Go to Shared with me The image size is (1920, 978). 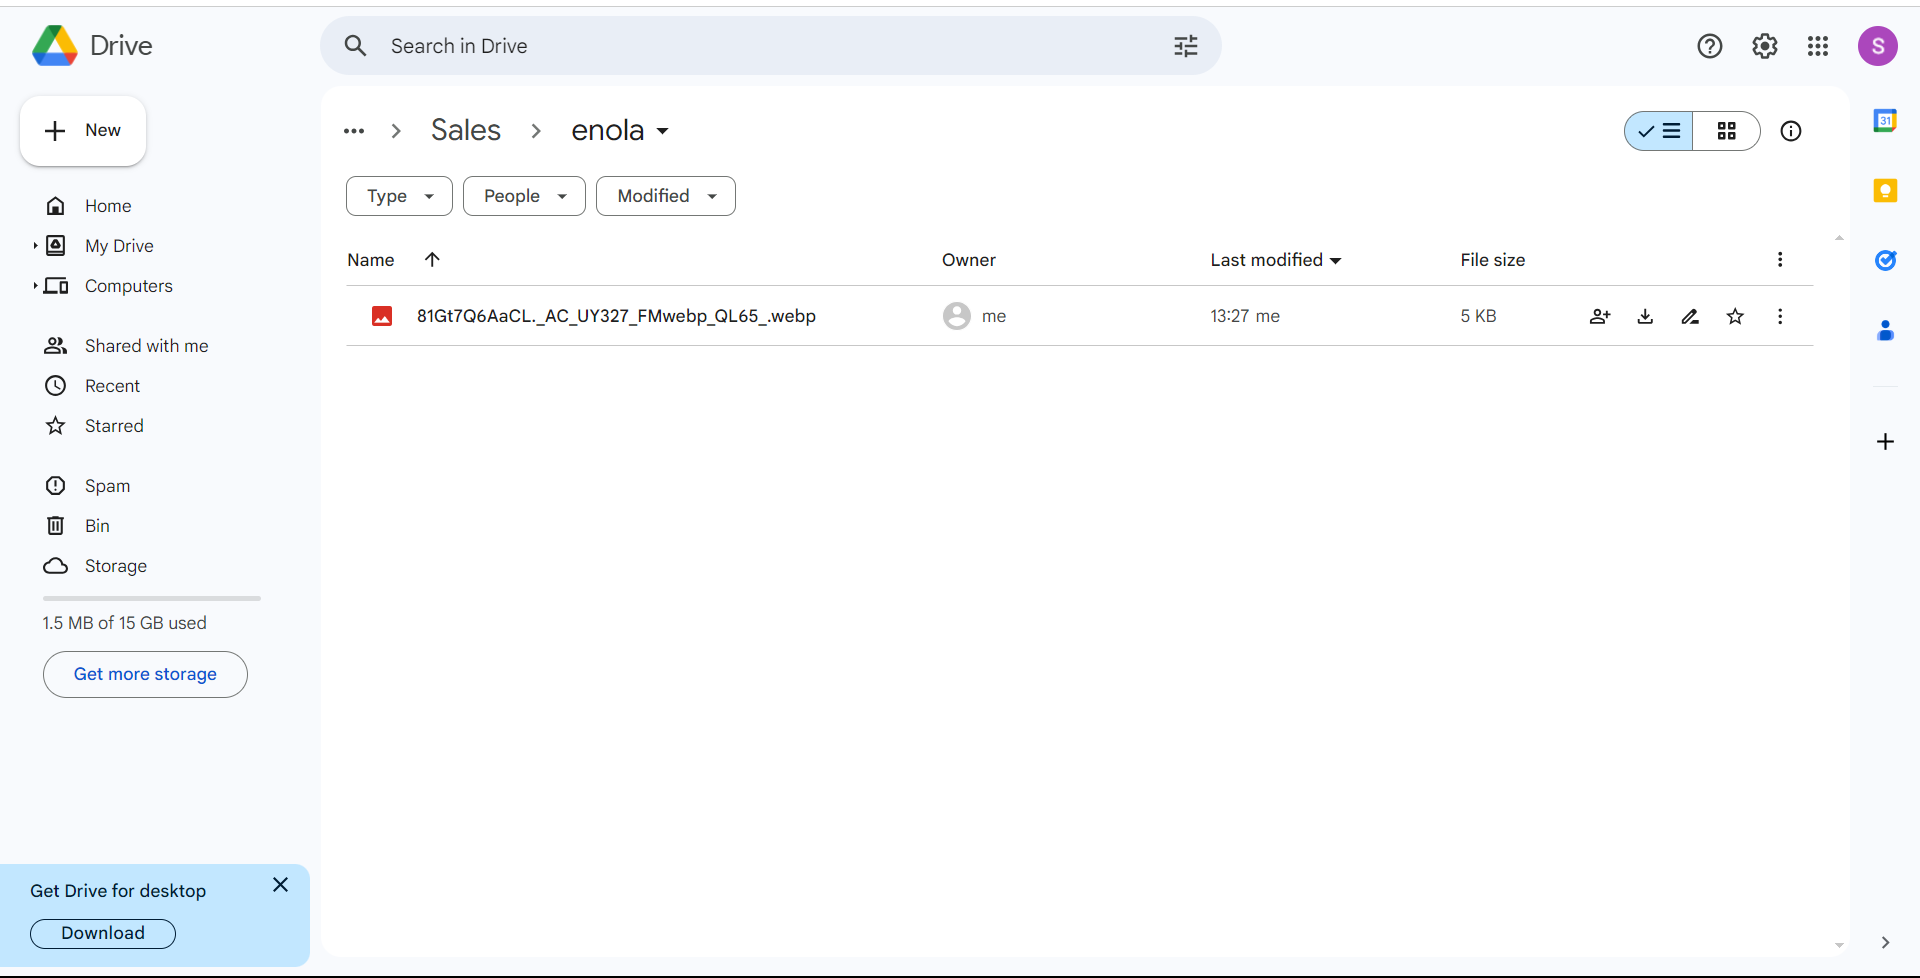pyautogui.click(x=146, y=346)
